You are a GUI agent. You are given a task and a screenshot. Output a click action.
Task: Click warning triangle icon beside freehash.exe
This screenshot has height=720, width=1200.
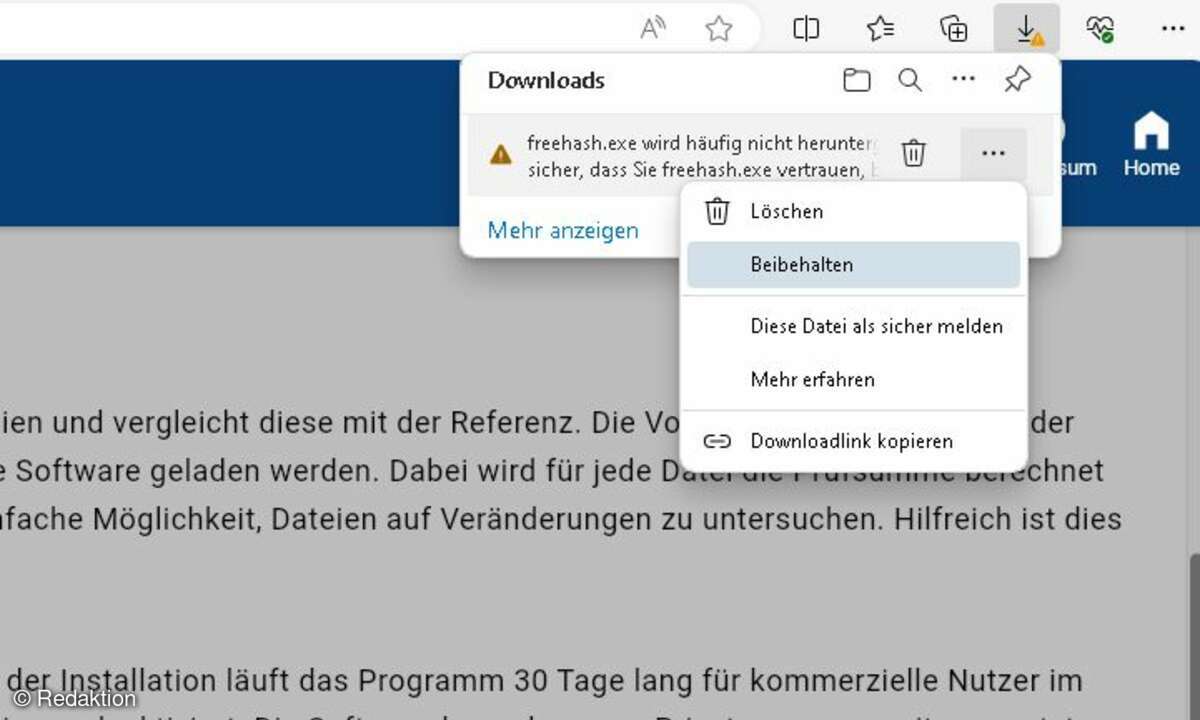[x=500, y=155]
